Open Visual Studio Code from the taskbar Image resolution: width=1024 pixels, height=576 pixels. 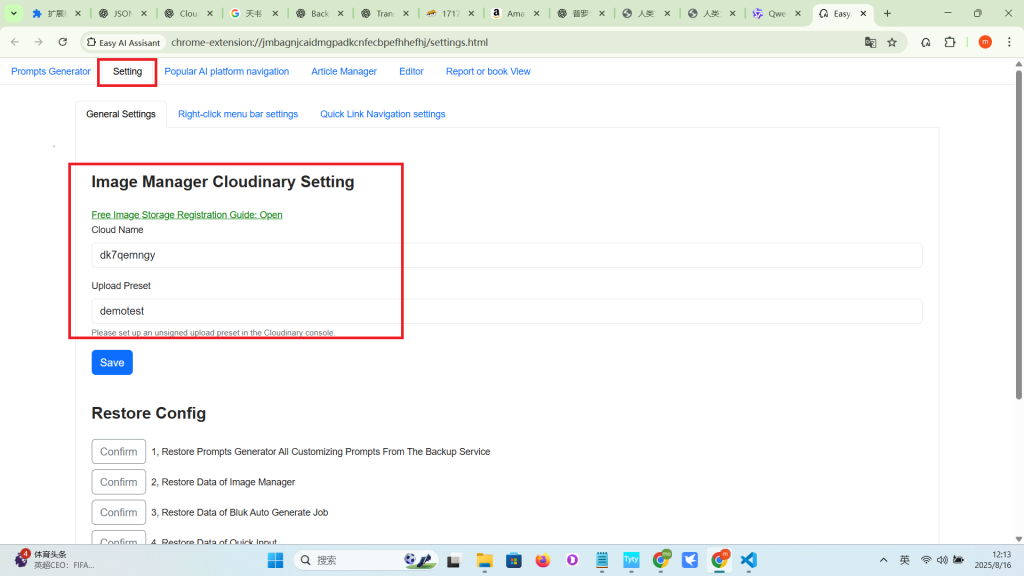point(748,560)
